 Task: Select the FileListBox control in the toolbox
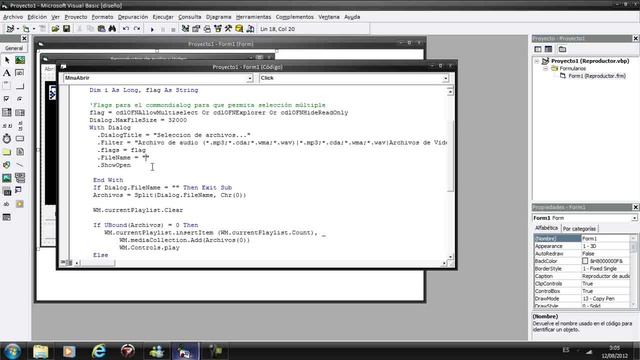[x=20, y=152]
